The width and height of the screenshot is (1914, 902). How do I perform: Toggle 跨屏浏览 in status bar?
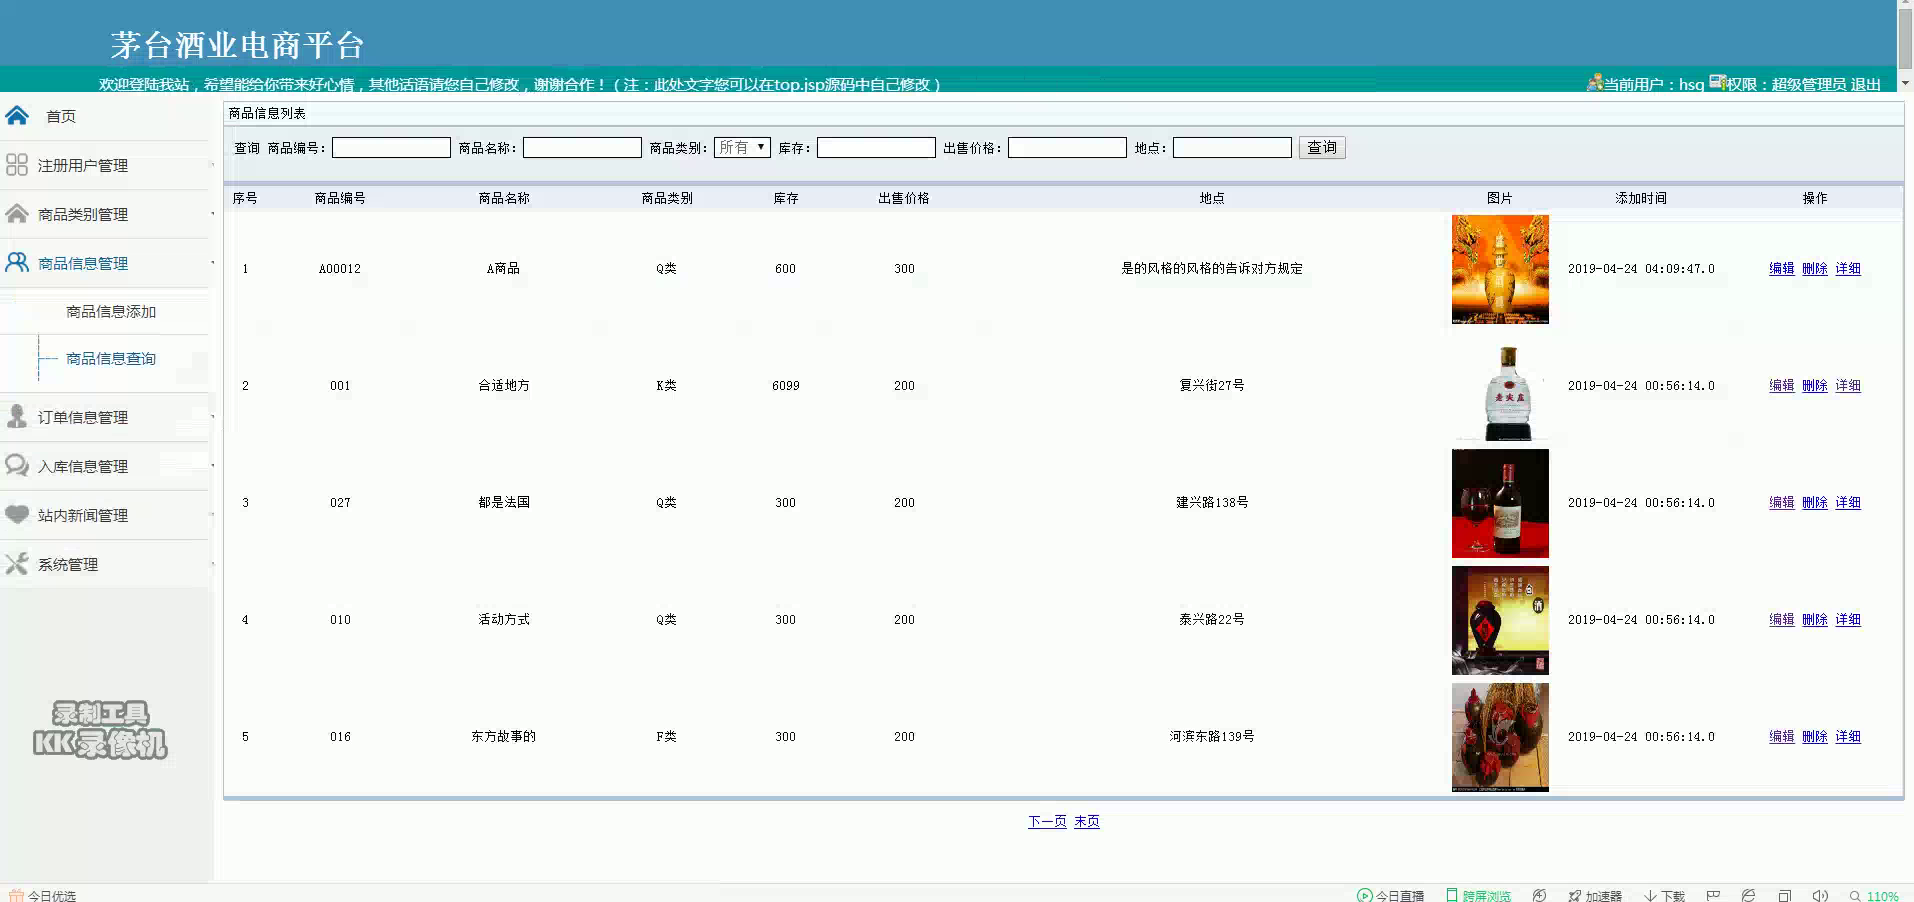tap(1478, 895)
